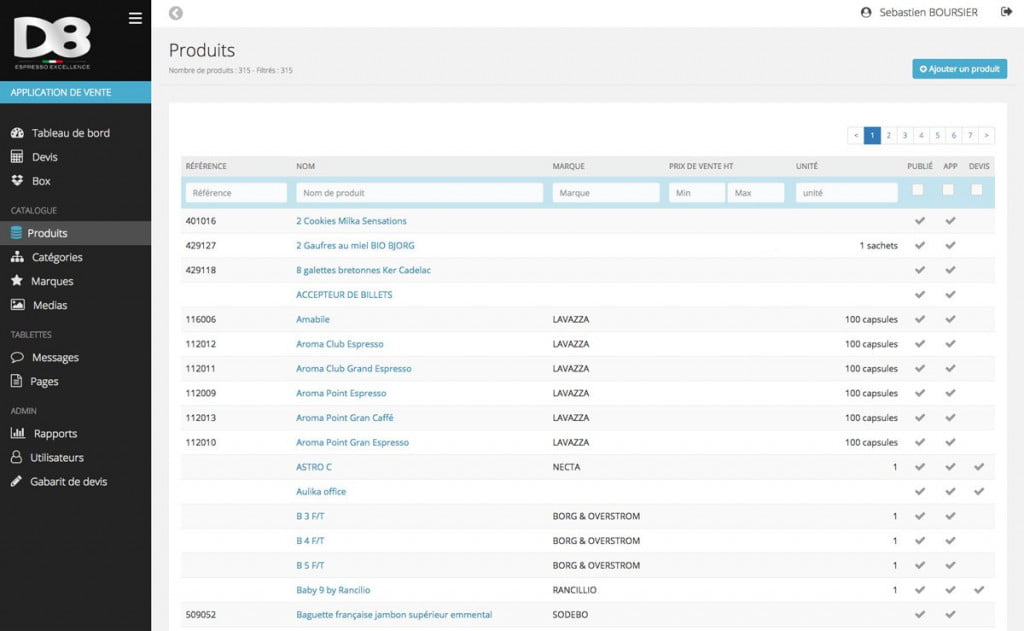Click Devis checkmark for ASTRO C row
1024x631 pixels.
(x=978, y=467)
